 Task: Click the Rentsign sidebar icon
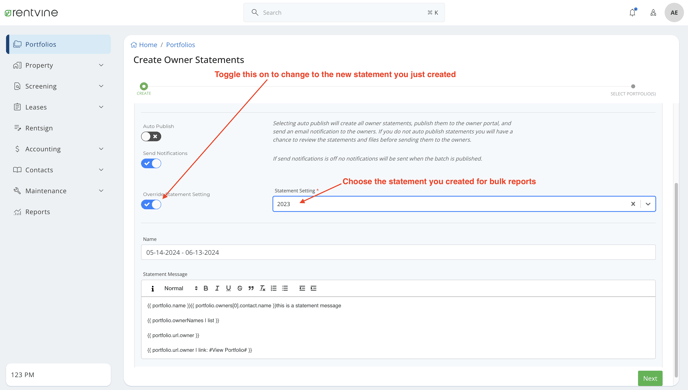(17, 128)
